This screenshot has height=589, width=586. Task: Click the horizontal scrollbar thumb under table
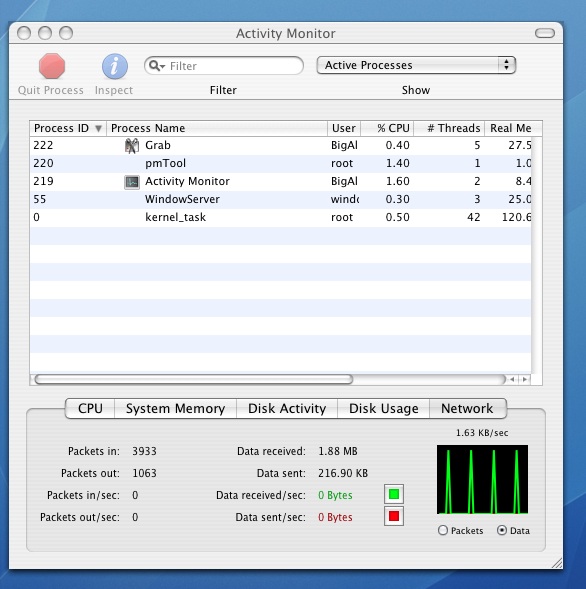(194, 379)
